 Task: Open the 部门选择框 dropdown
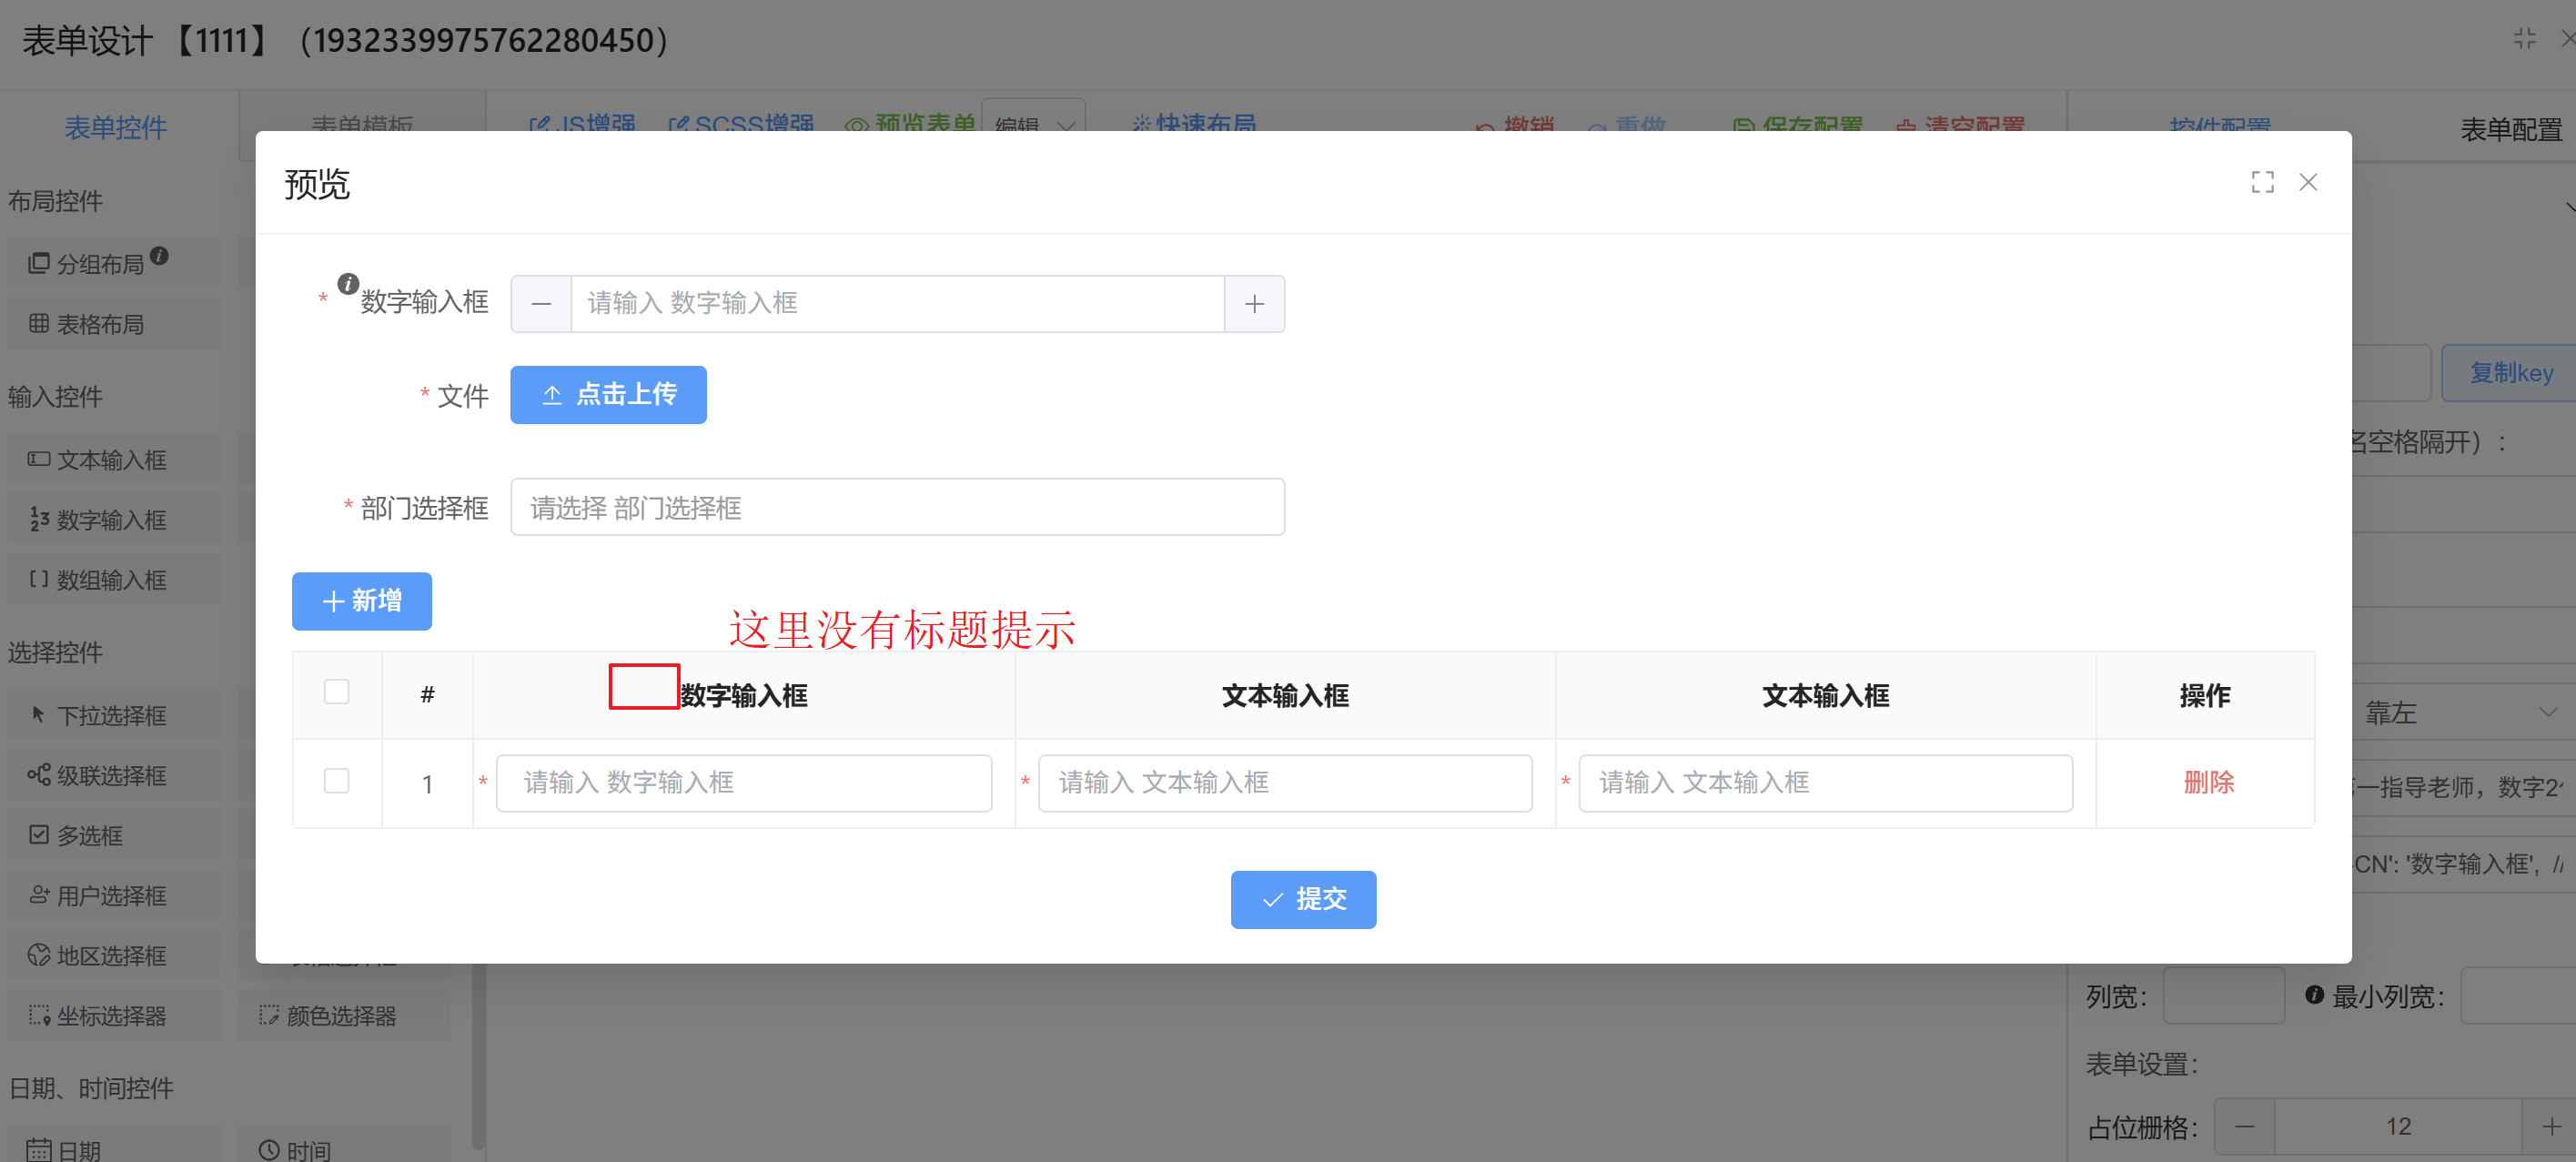coord(897,508)
